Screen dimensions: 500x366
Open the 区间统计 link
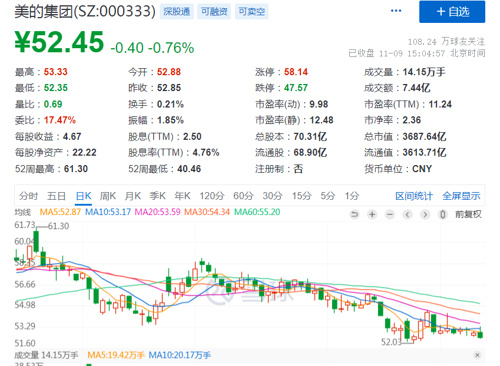tap(414, 196)
